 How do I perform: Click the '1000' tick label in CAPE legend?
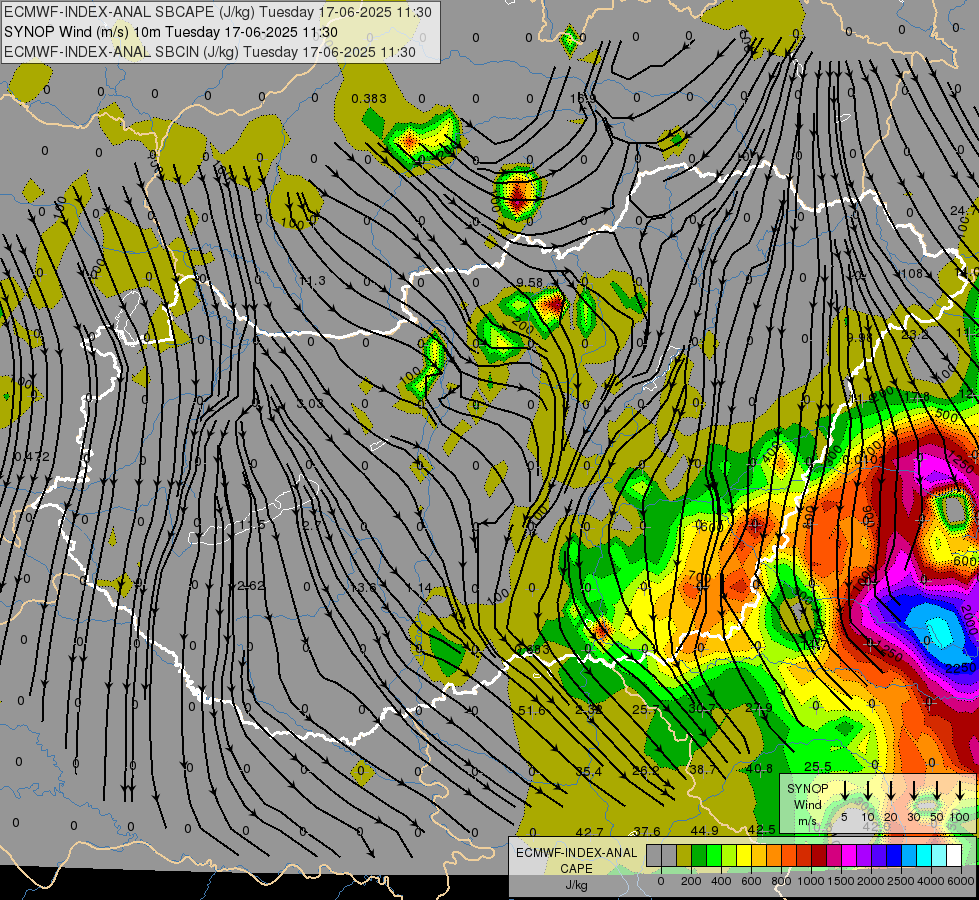[x=811, y=881]
